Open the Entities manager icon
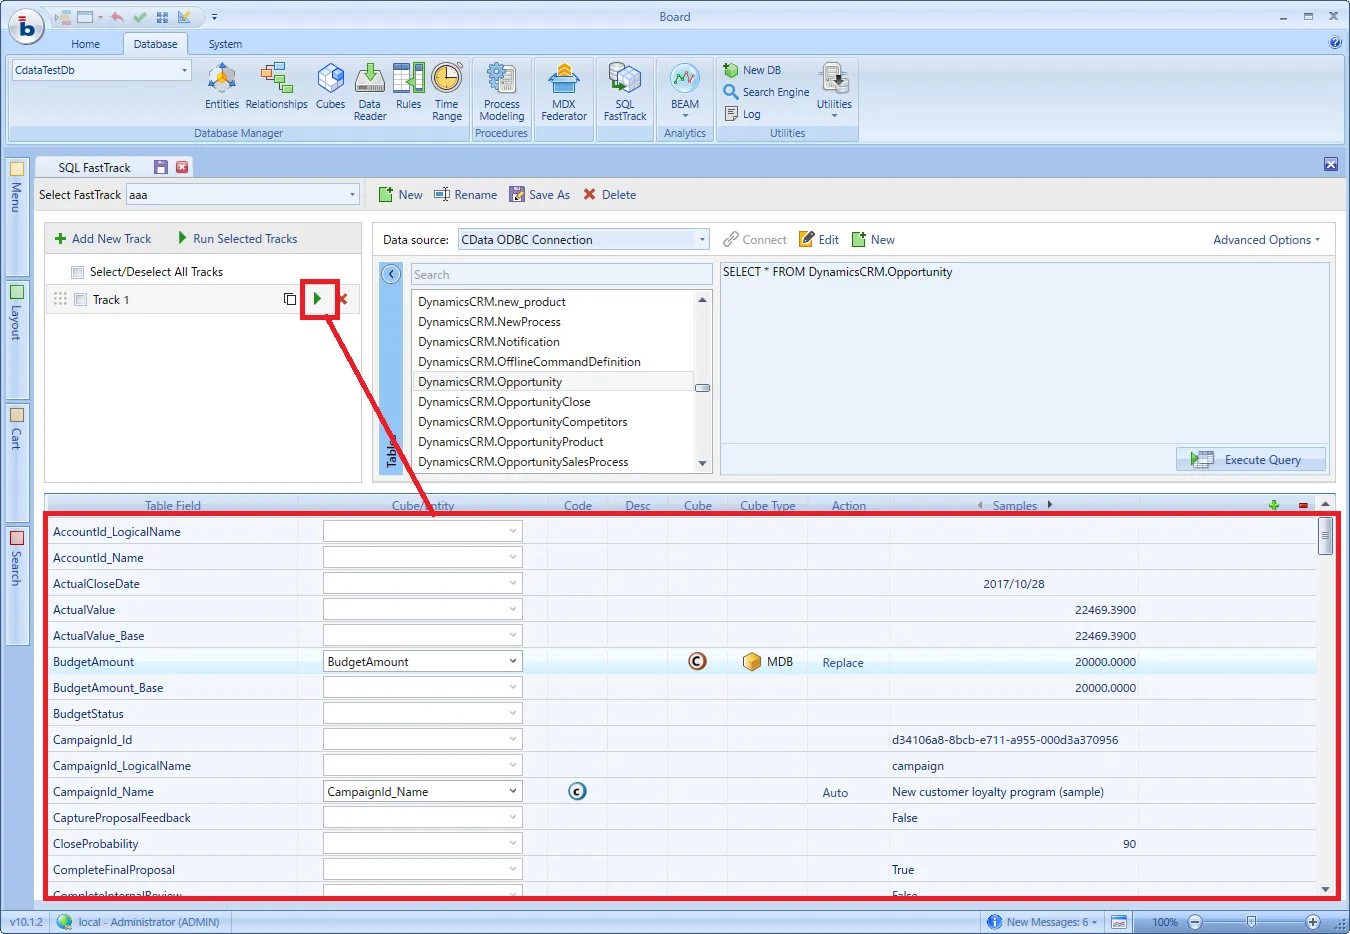 221,79
